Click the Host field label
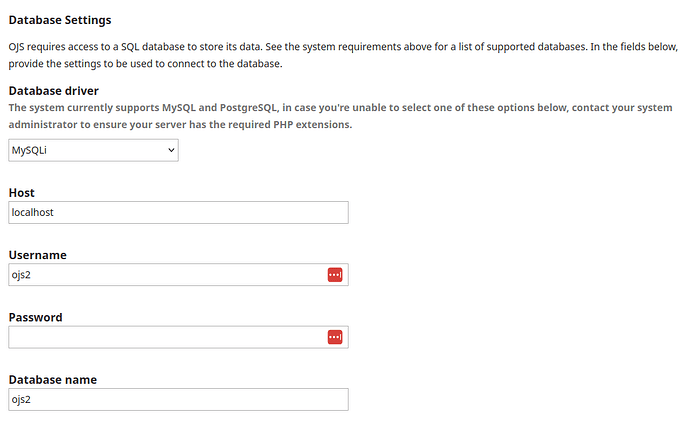Screen dimensions: 690x427 click(x=22, y=192)
